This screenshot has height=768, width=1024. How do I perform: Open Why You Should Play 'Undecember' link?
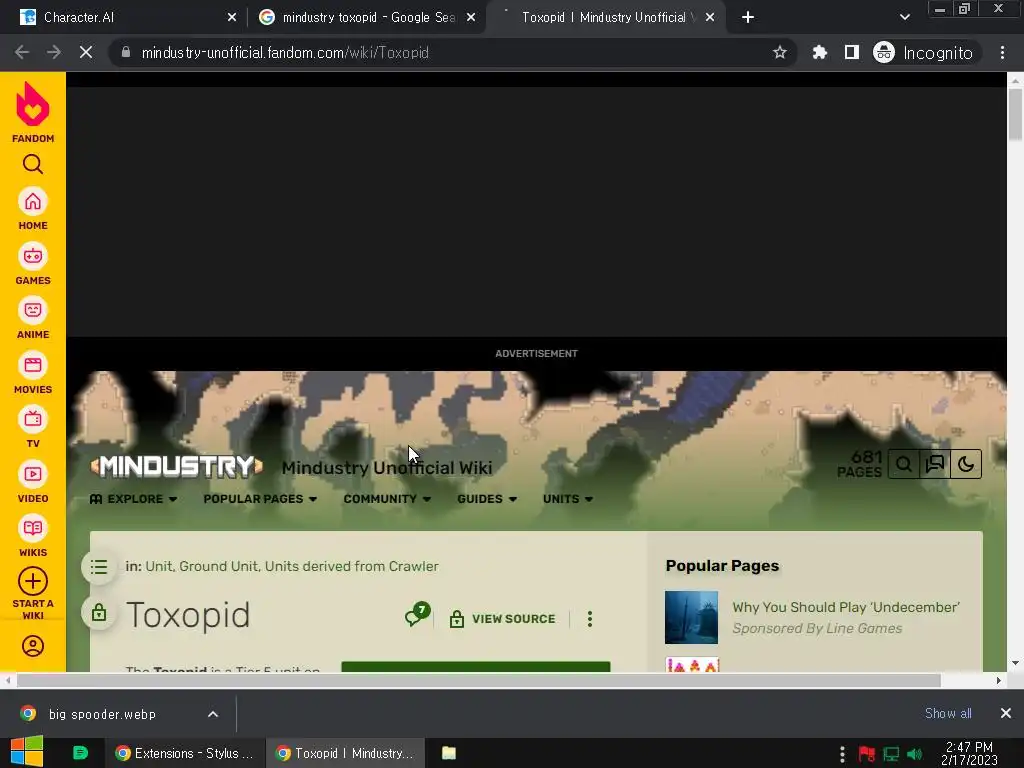click(x=846, y=607)
